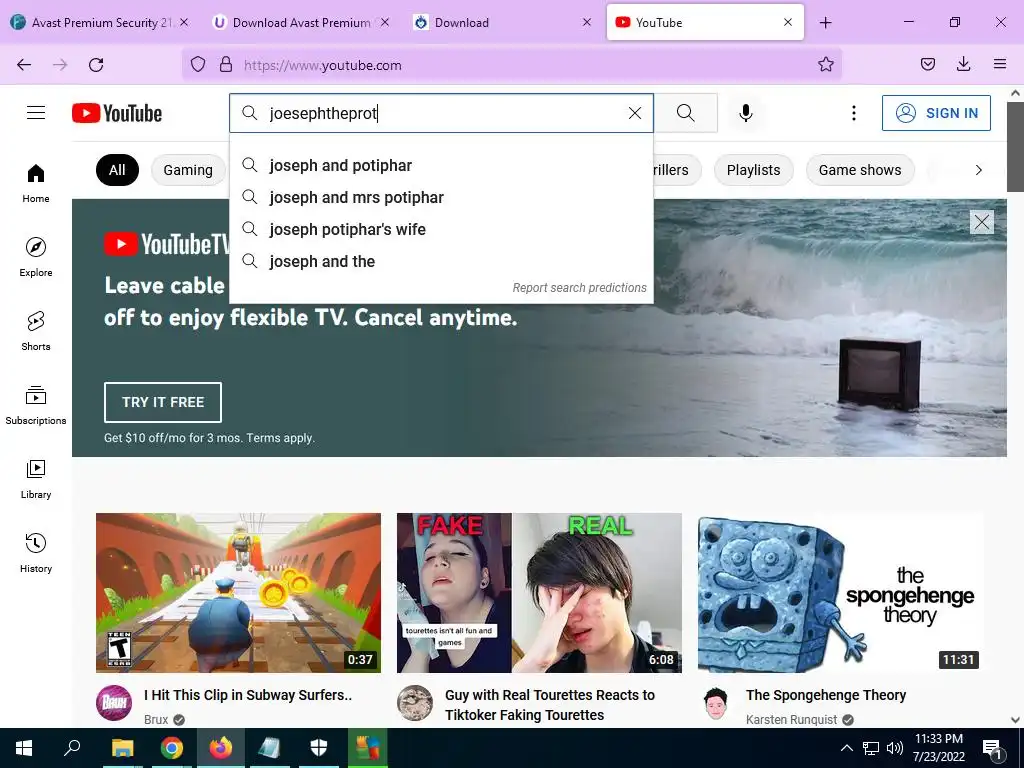Open Firefox downloads panel

963,64
